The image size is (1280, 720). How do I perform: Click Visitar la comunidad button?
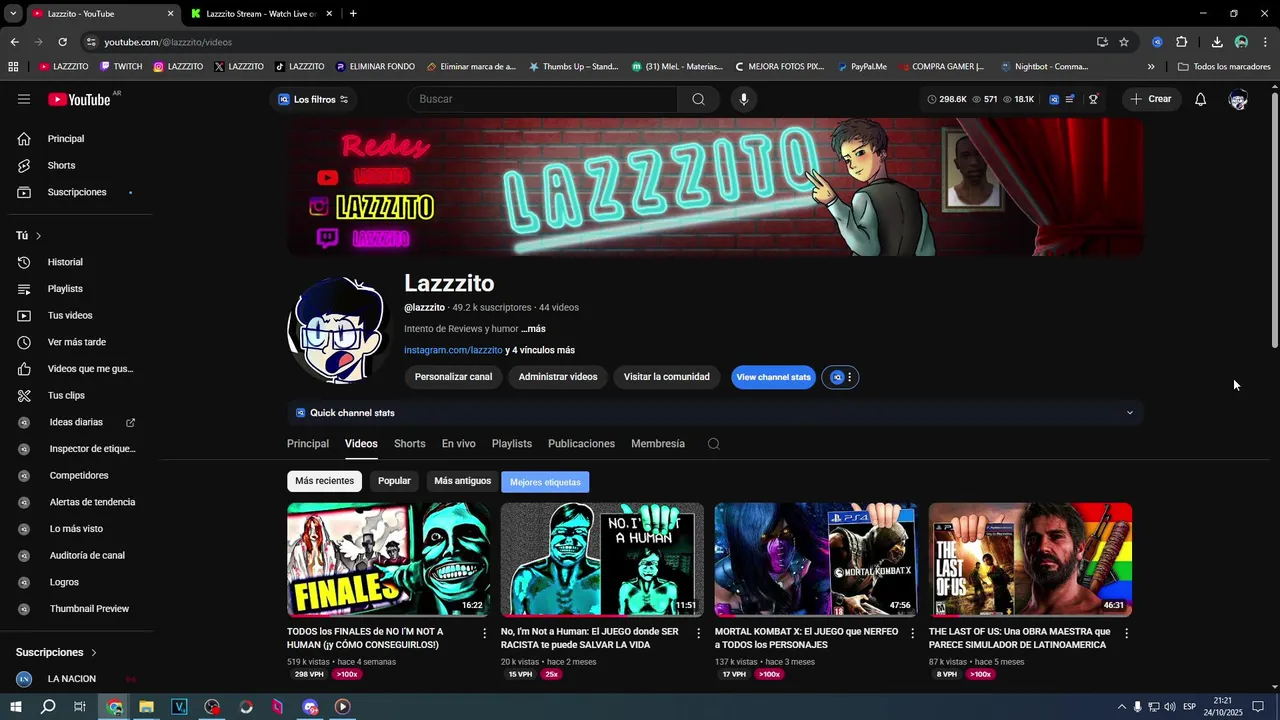pyautogui.click(x=667, y=377)
